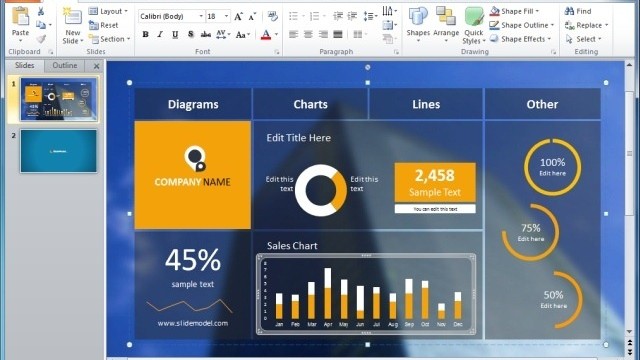Click the Clear Formatting eraser icon
The height and width of the screenshot is (360, 640).
[272, 16]
